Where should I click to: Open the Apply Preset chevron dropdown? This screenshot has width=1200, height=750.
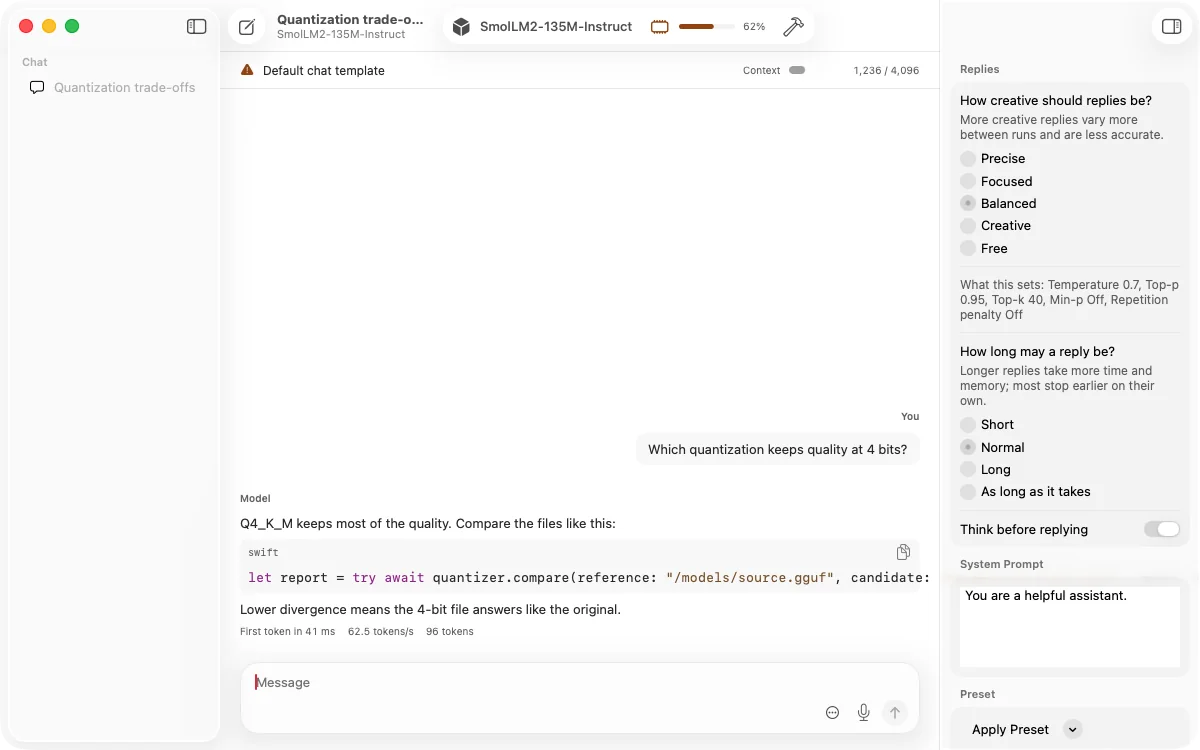pos(1072,729)
